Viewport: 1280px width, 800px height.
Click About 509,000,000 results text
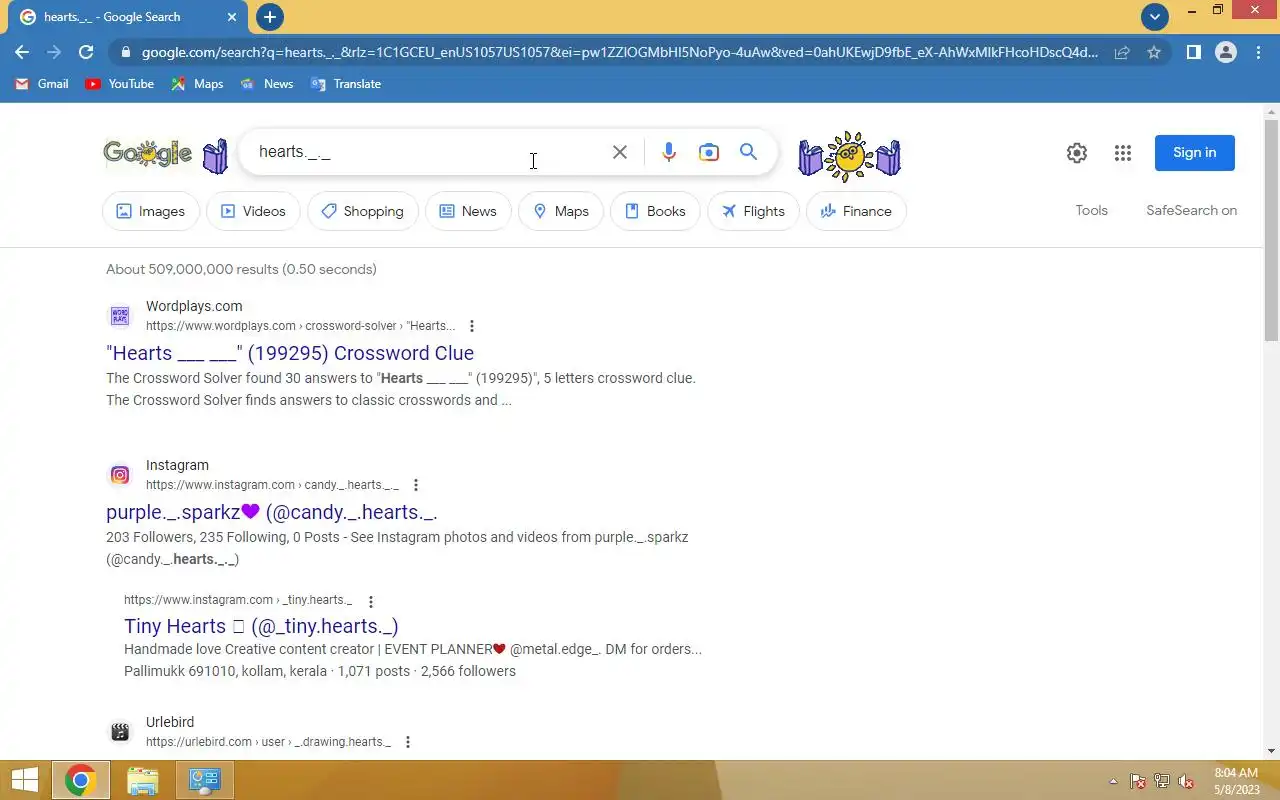241,269
